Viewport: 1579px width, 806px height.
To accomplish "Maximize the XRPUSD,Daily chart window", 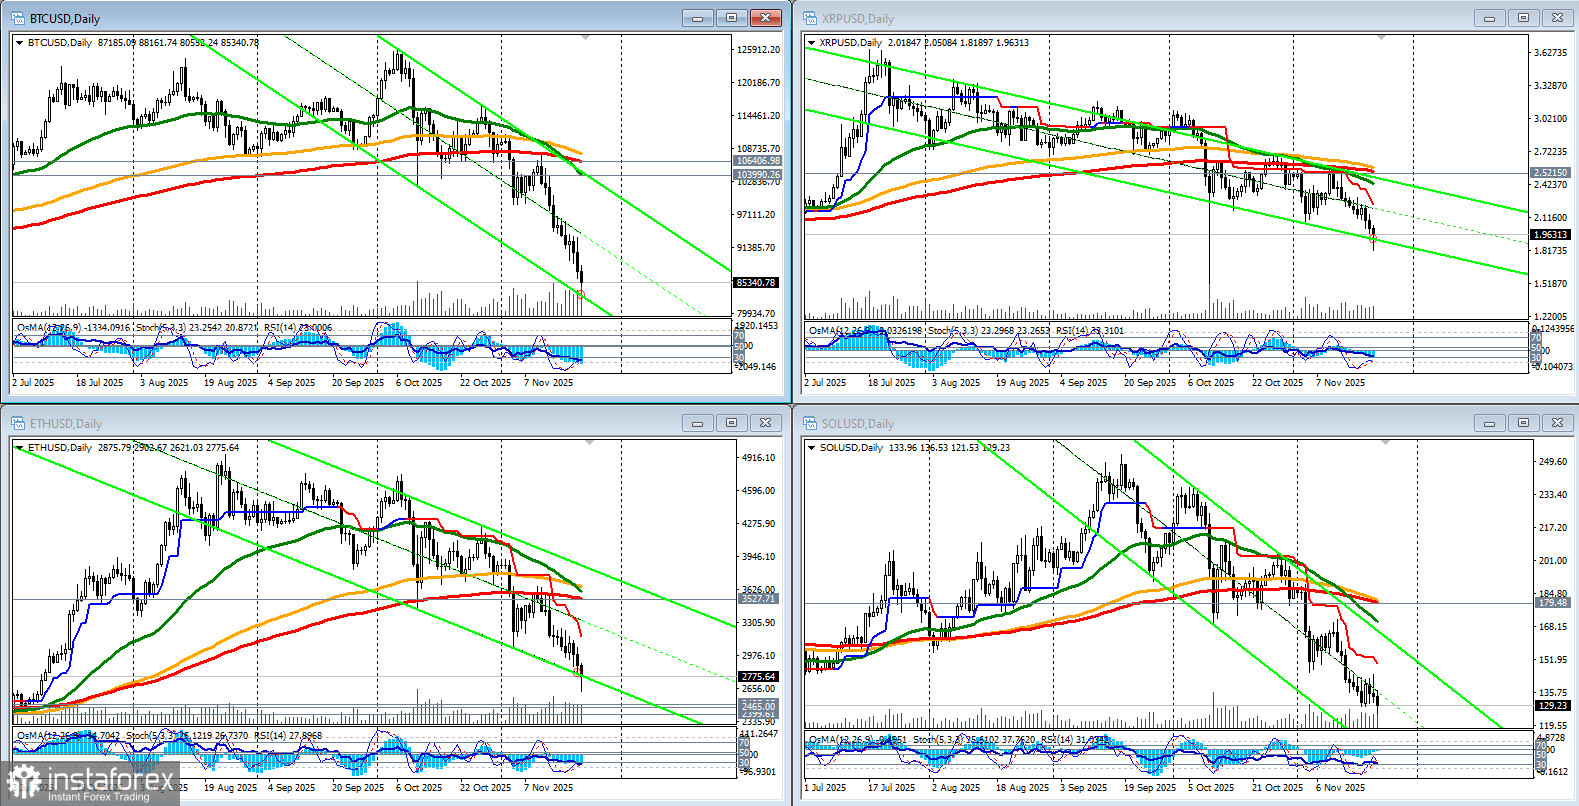I will pos(1524,18).
